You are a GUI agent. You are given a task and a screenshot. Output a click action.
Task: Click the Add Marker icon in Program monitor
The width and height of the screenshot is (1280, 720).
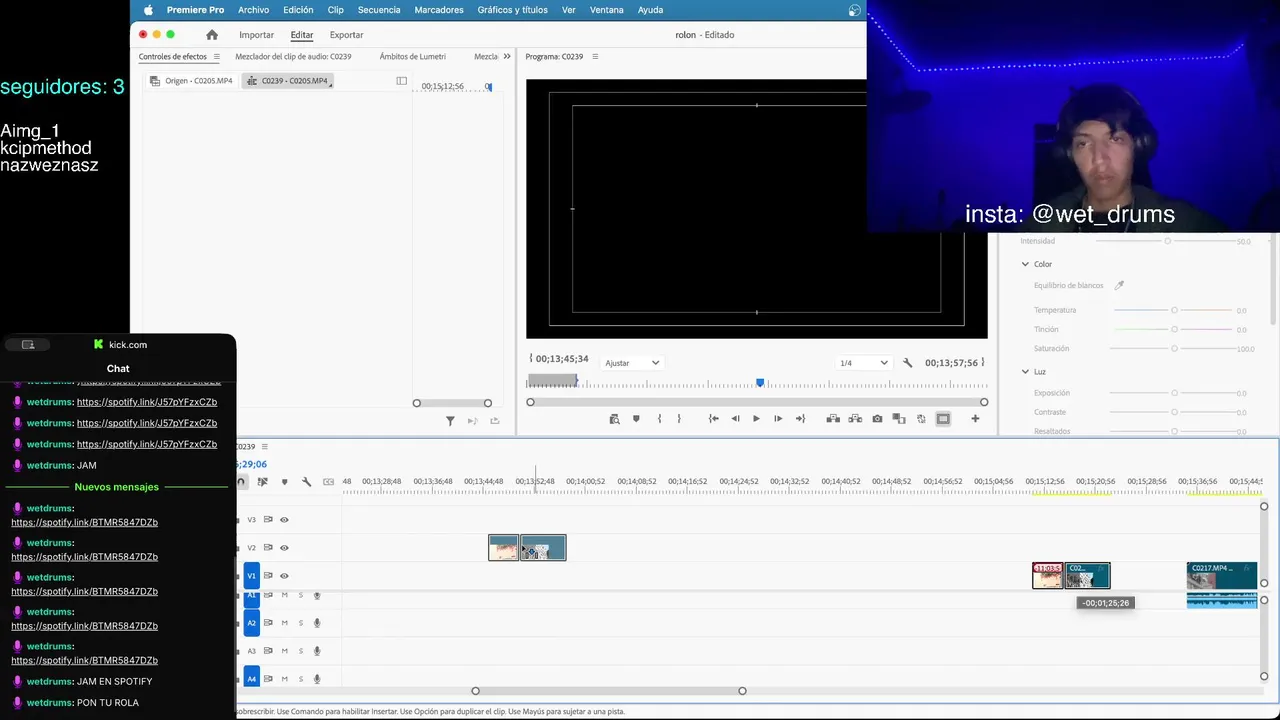point(636,419)
